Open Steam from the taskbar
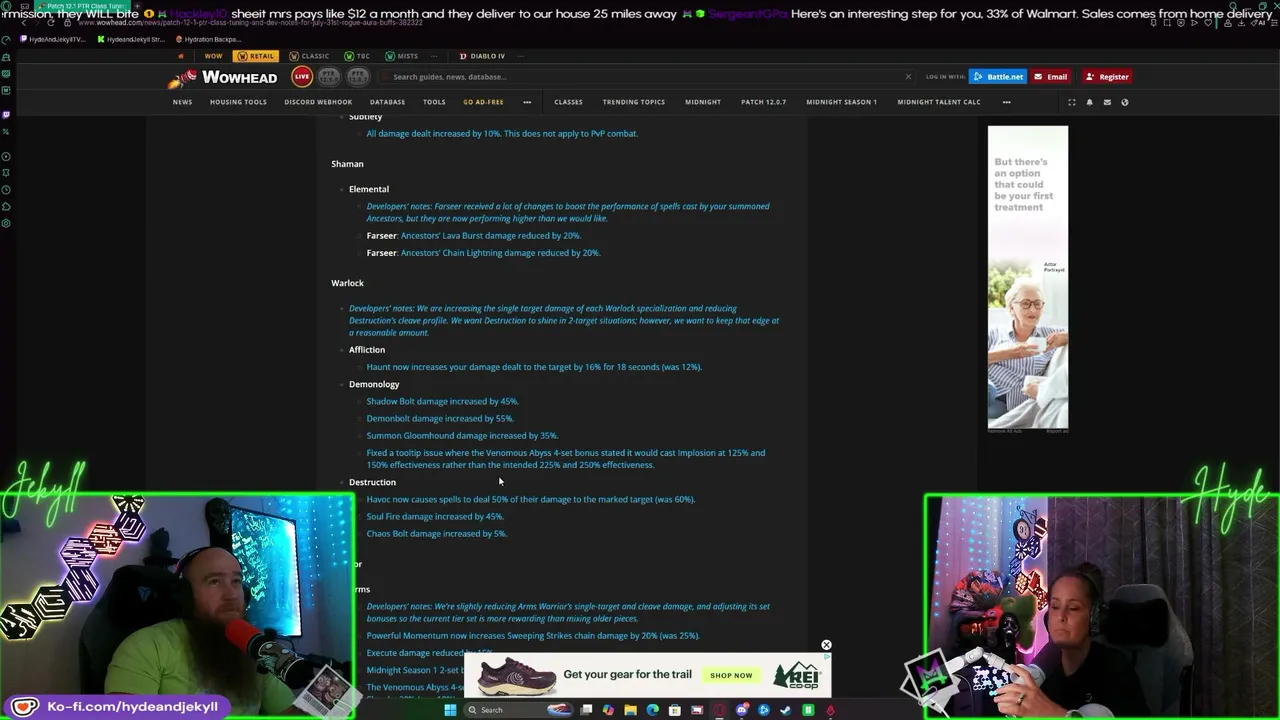The height and width of the screenshot is (720, 1280). 785,710
